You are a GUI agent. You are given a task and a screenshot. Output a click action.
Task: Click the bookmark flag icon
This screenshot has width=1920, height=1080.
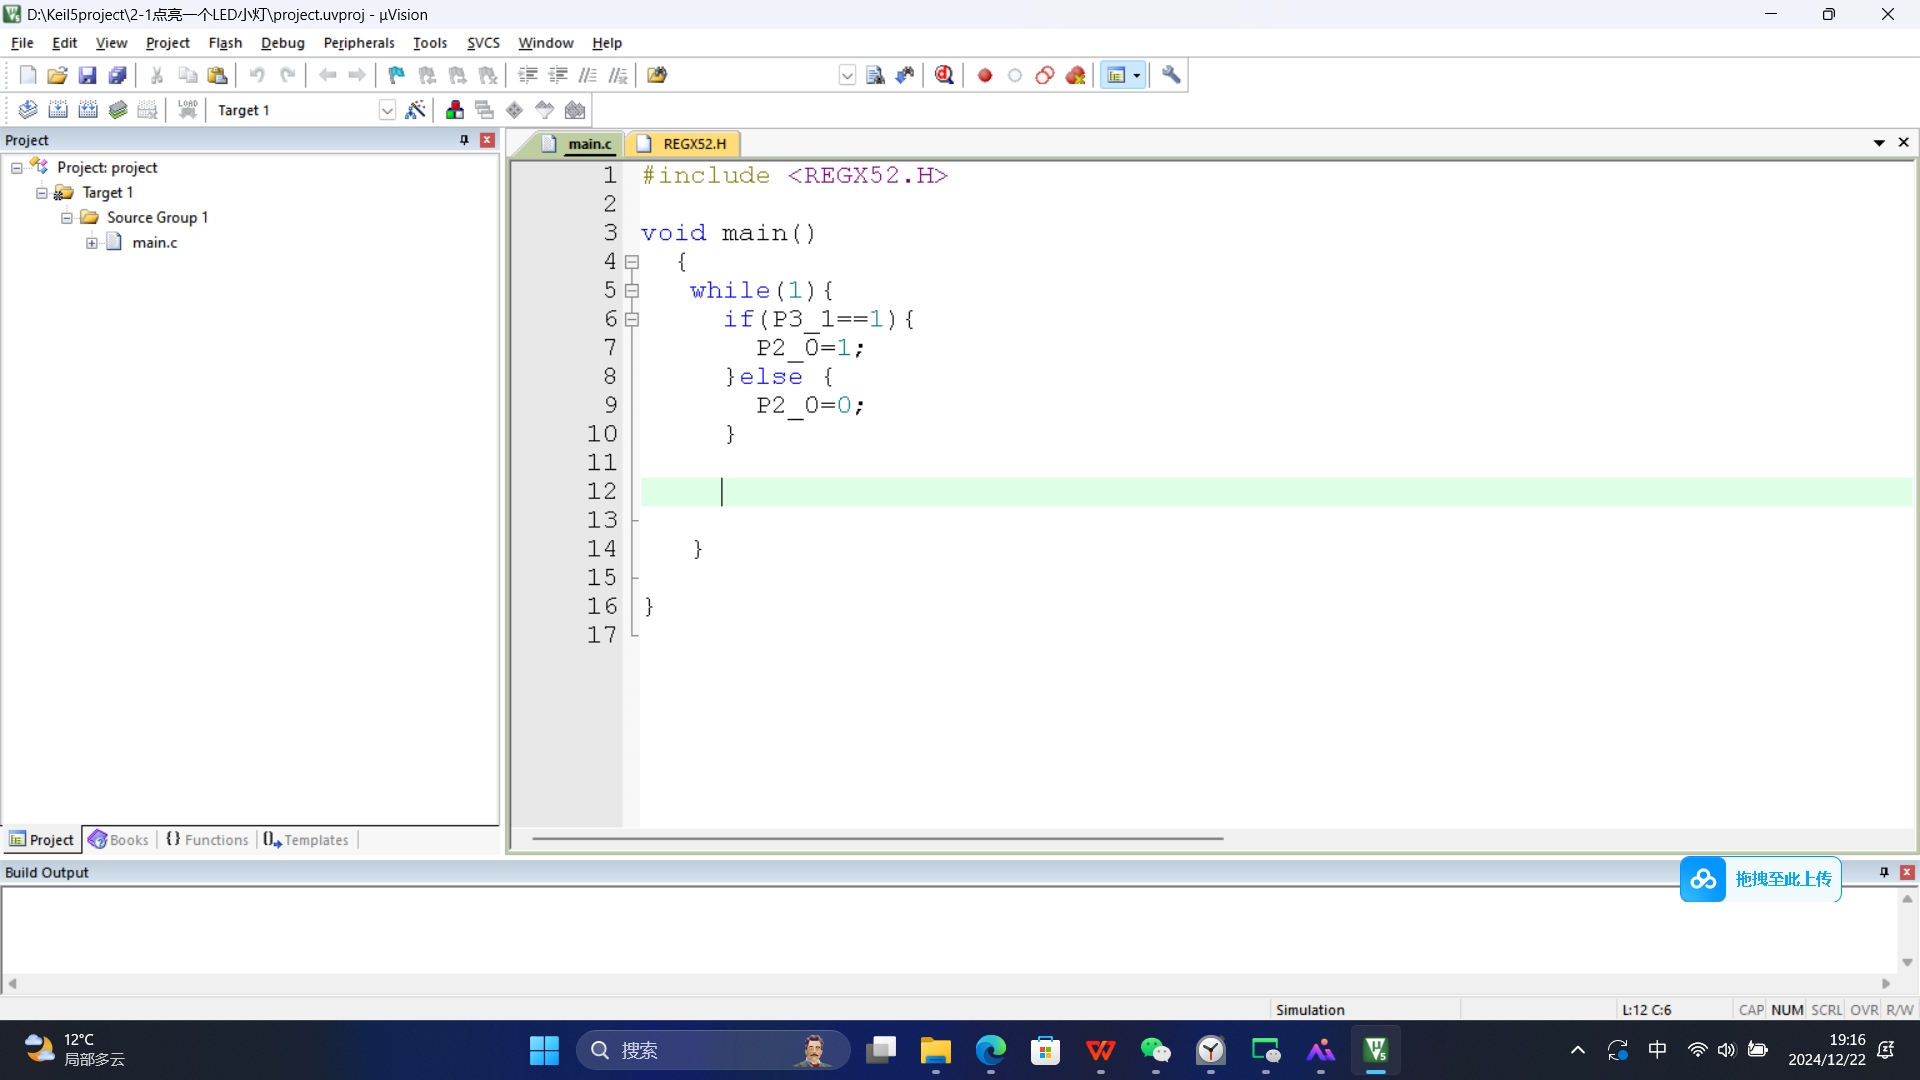pos(397,75)
